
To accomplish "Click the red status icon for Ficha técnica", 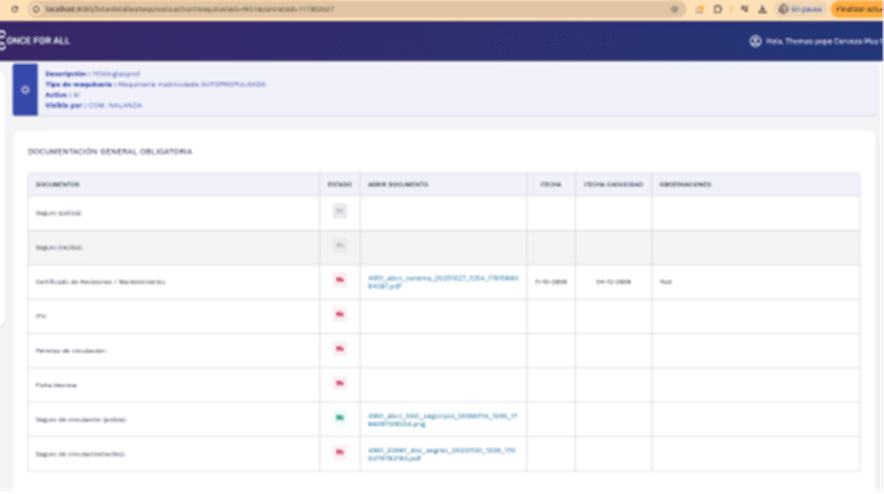I will 340,383.
